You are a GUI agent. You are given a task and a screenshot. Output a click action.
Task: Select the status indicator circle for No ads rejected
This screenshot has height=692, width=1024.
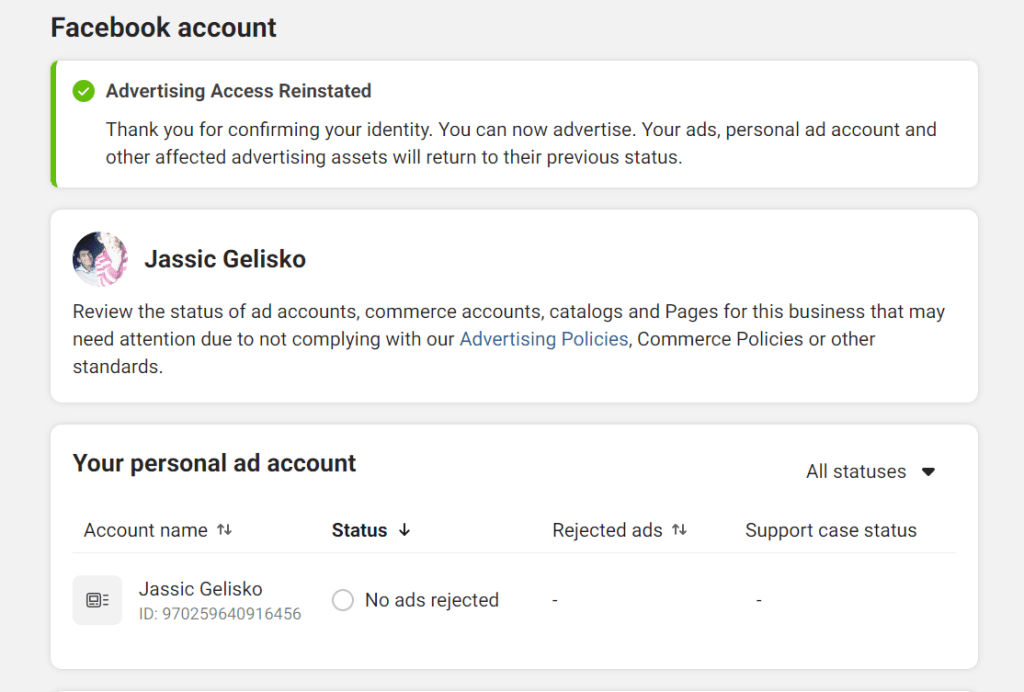coord(342,599)
